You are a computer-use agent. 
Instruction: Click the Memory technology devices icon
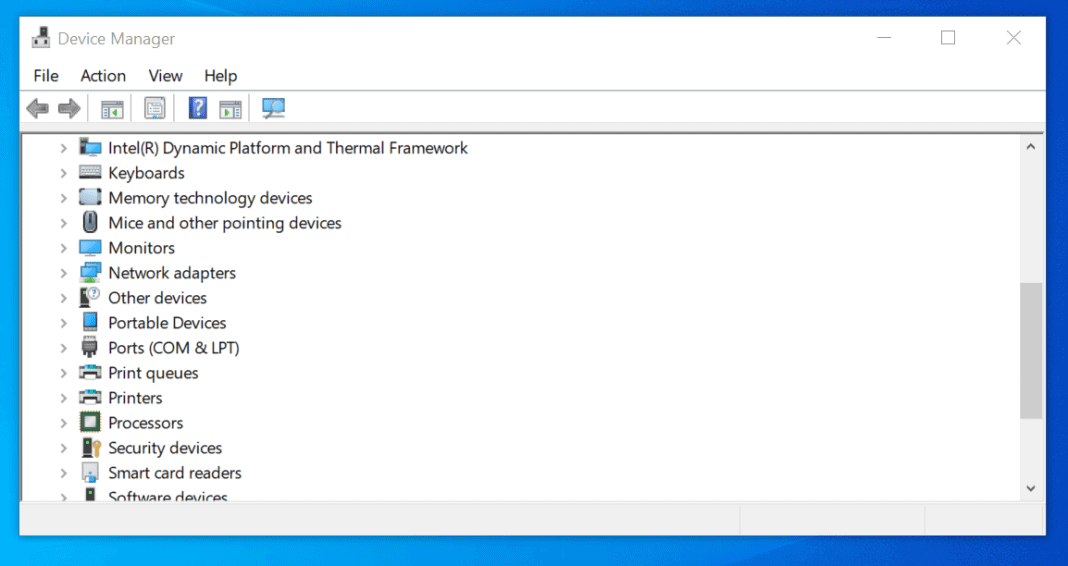point(90,198)
